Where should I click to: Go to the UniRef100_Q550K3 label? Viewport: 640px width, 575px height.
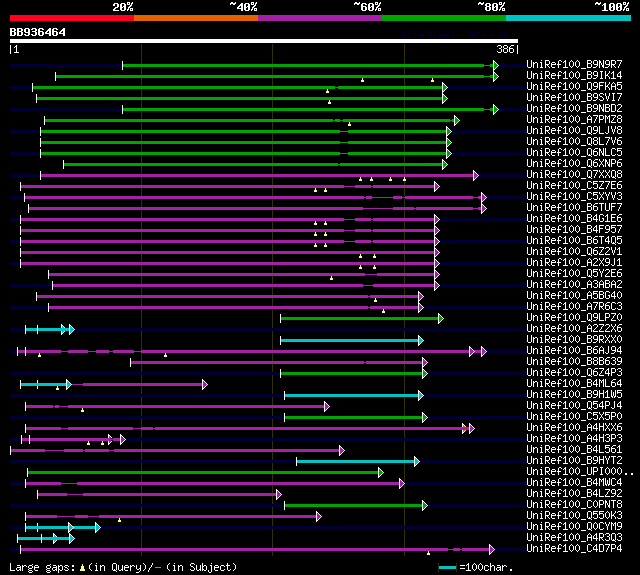point(574,516)
